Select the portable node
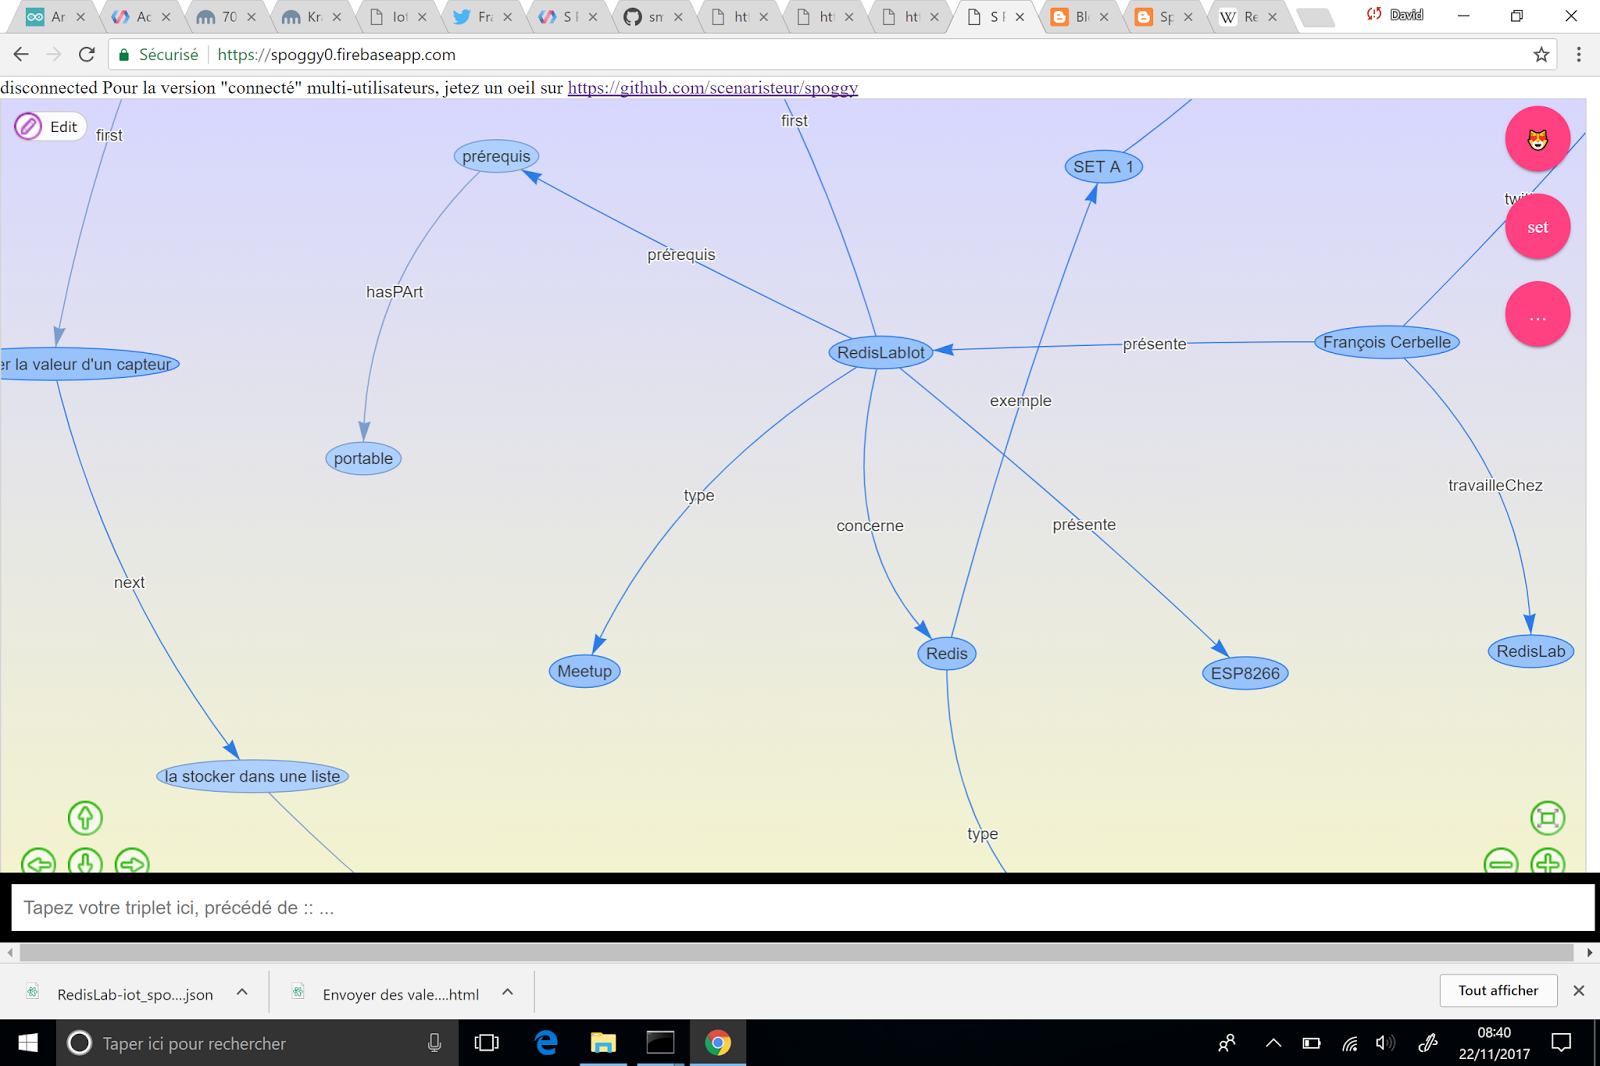Viewport: 1600px width, 1066px height. (363, 459)
